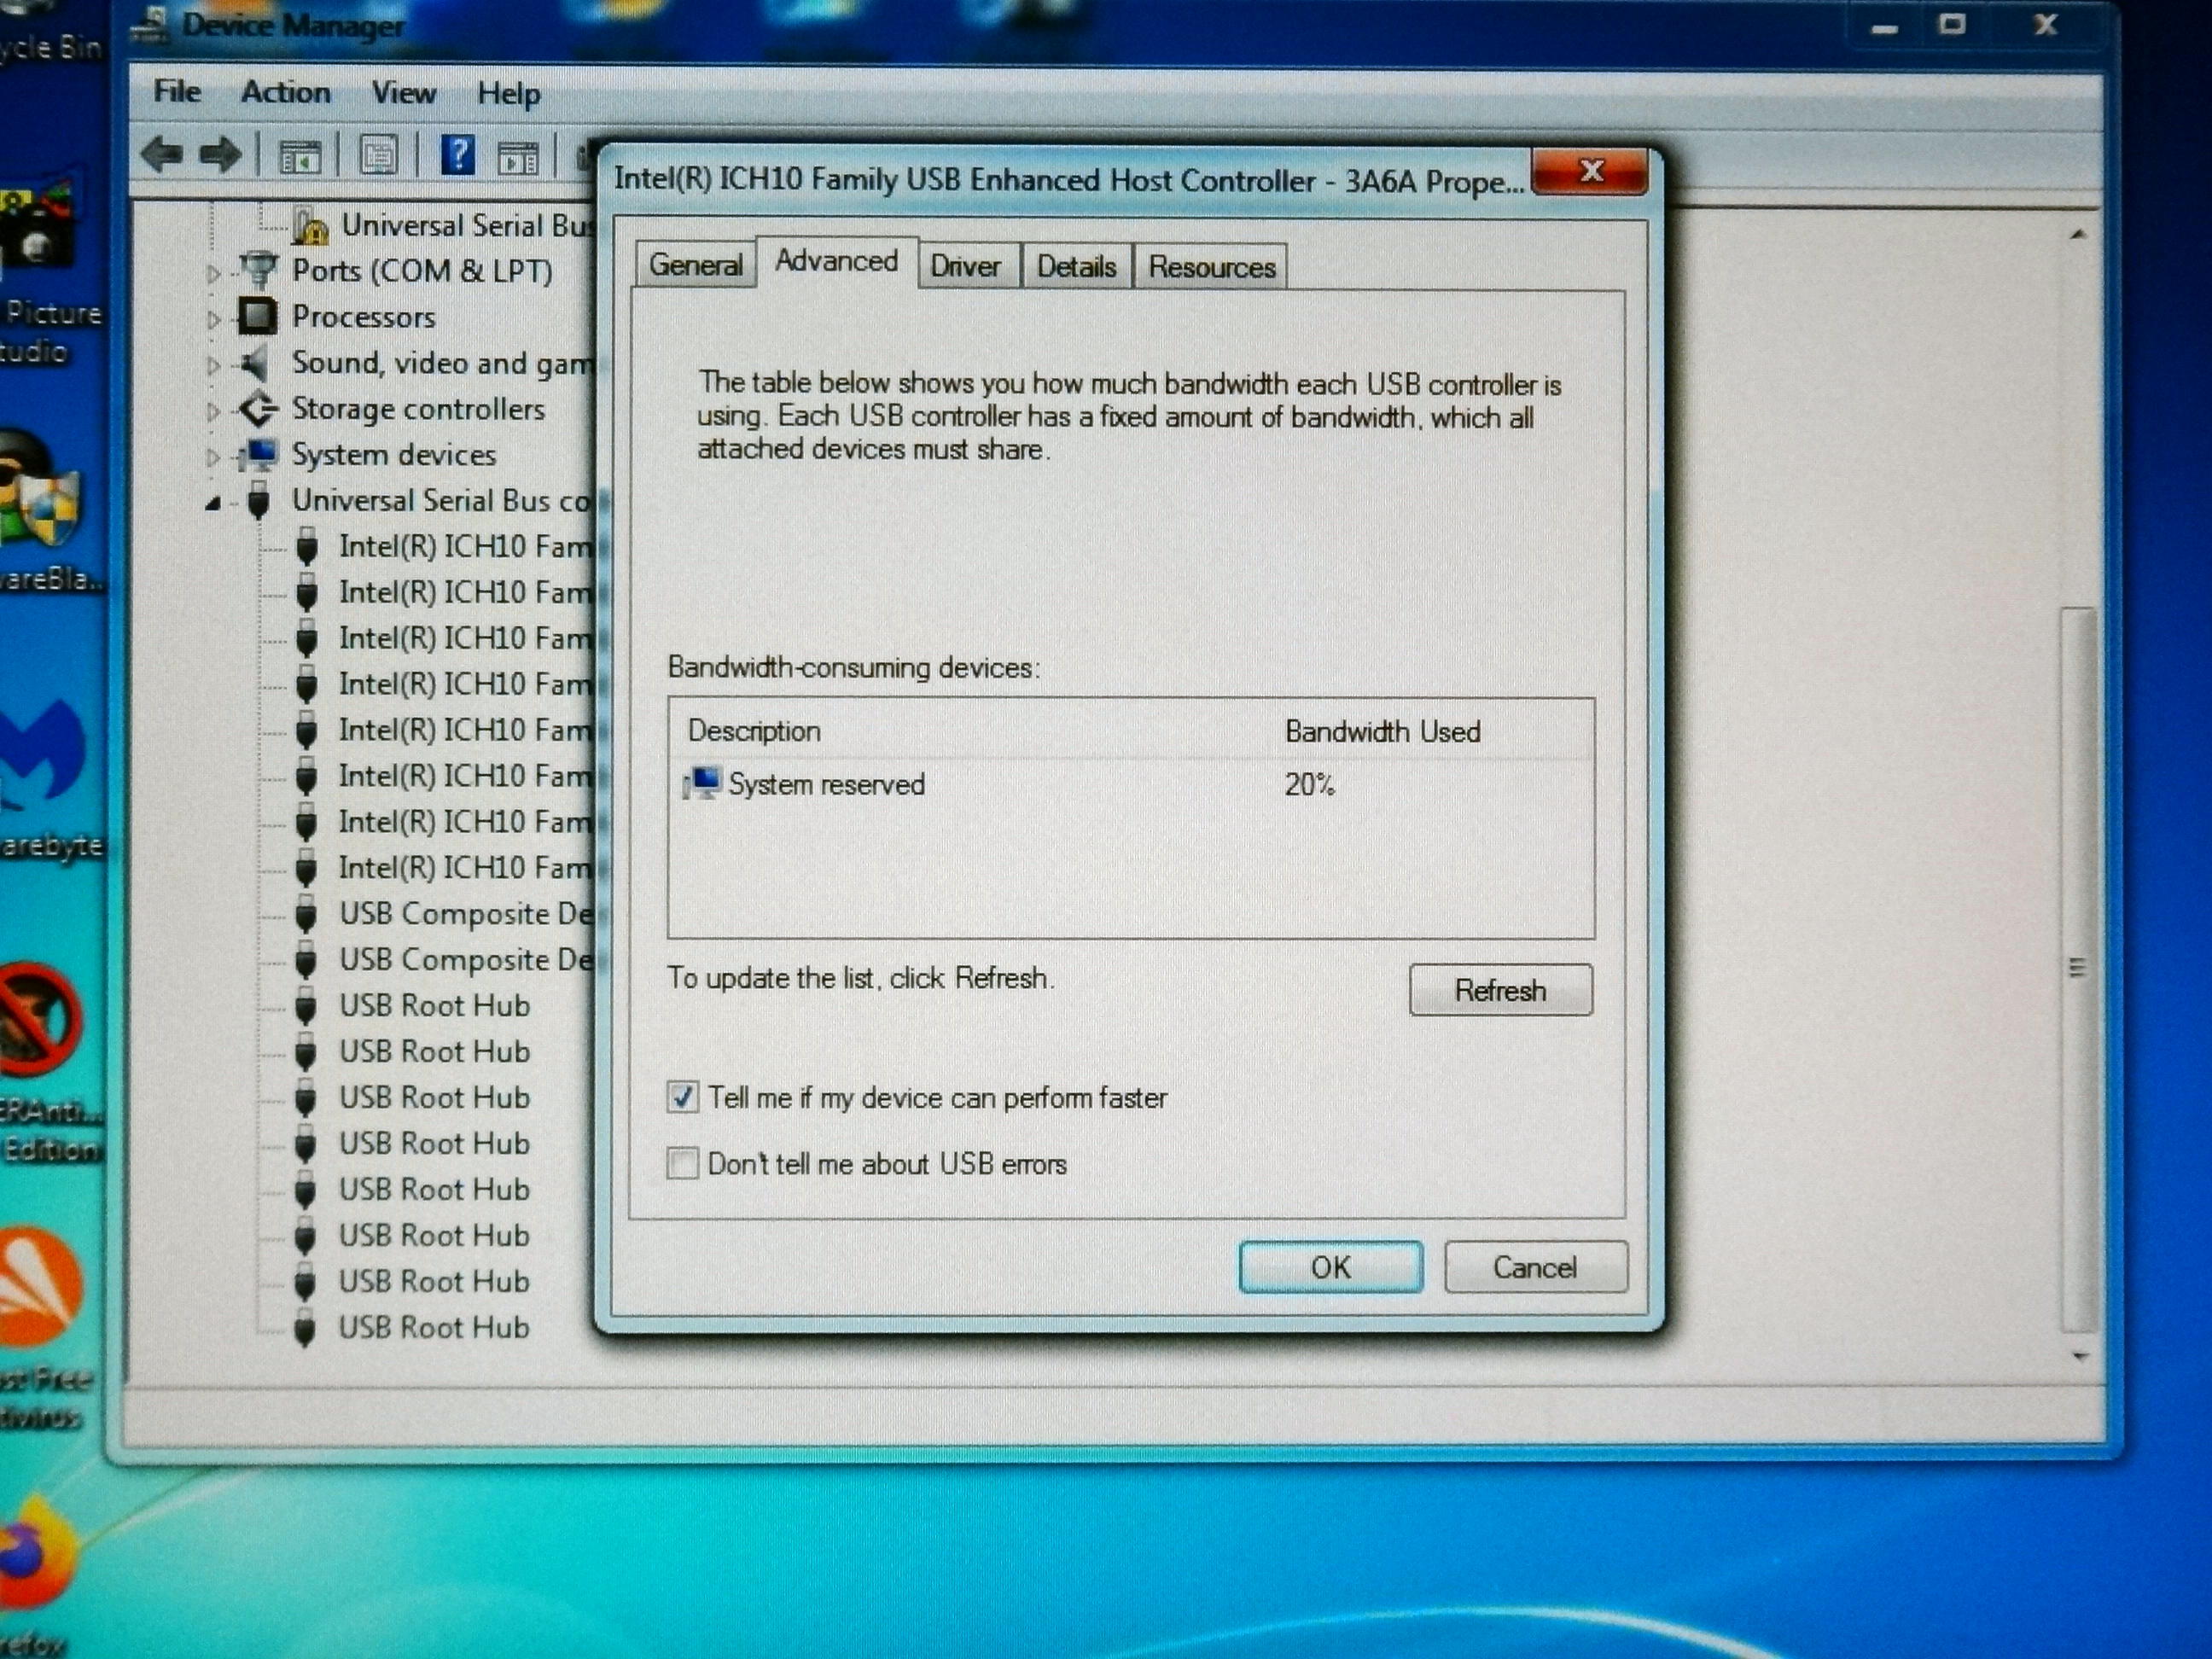Click the Refresh button
The width and height of the screenshot is (2212, 1659).
click(x=1500, y=990)
